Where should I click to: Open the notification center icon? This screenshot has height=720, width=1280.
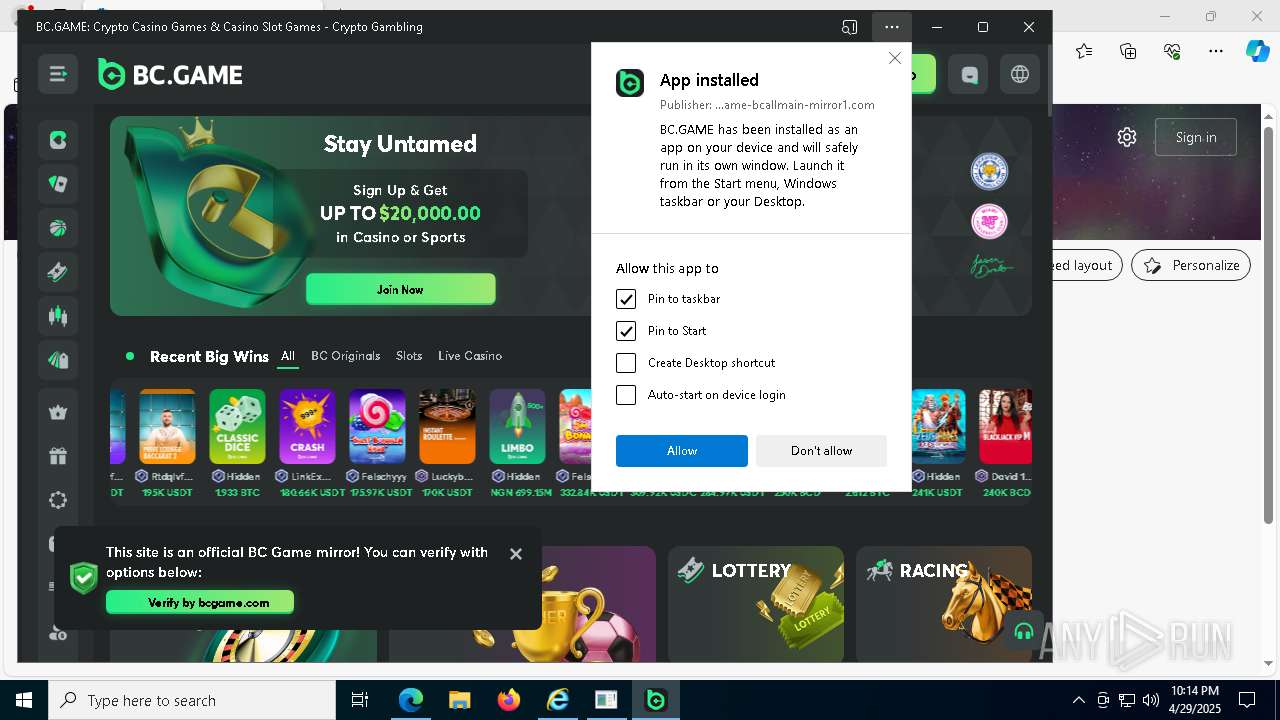click(1247, 700)
